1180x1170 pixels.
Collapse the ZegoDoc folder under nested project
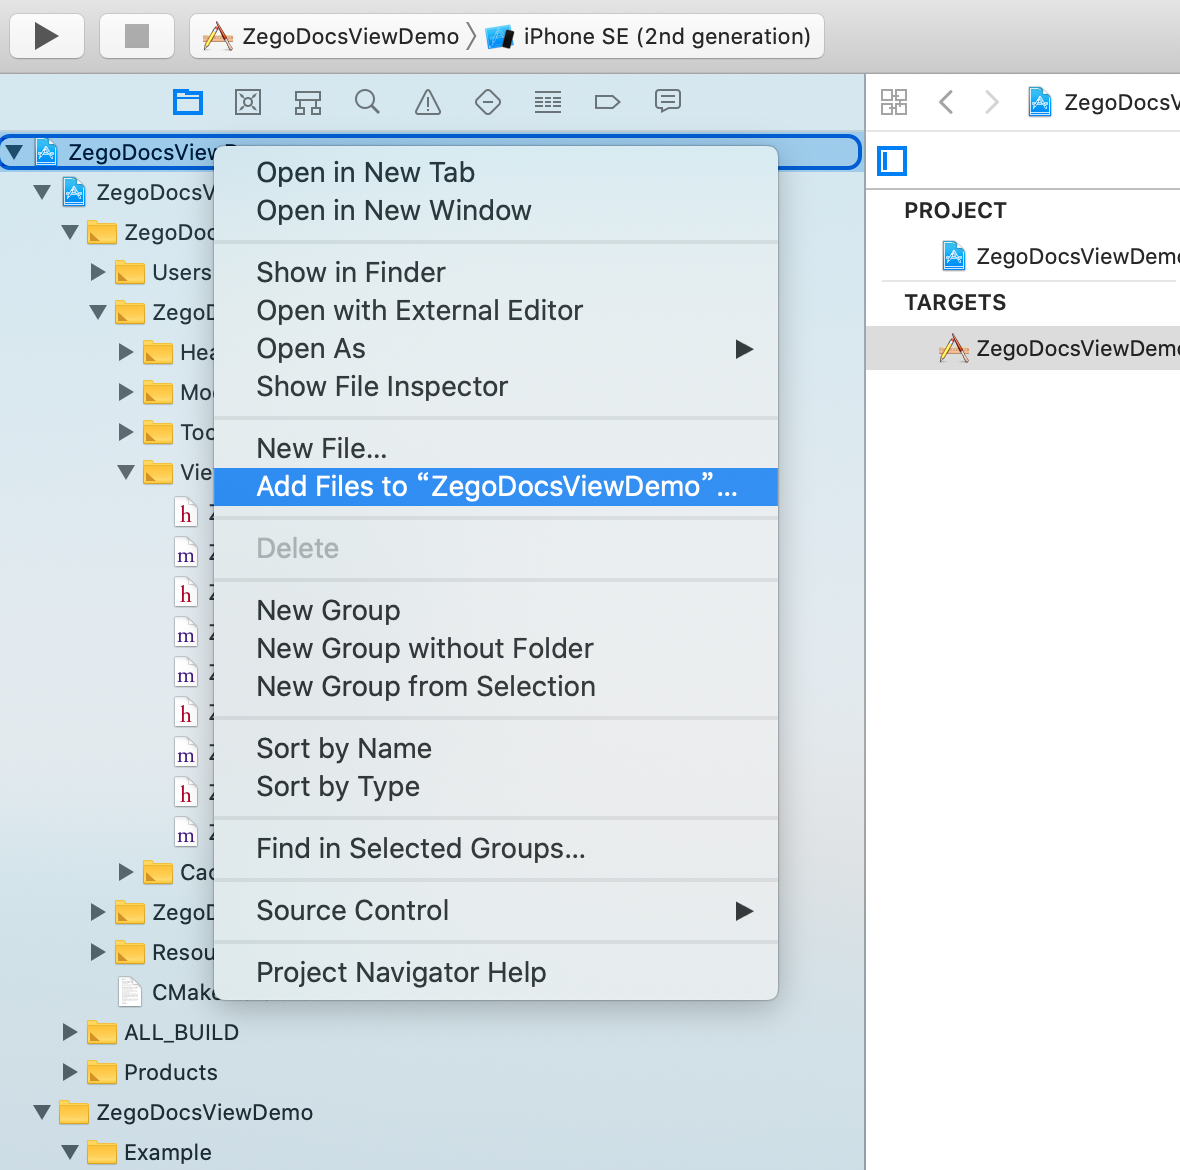(x=70, y=232)
